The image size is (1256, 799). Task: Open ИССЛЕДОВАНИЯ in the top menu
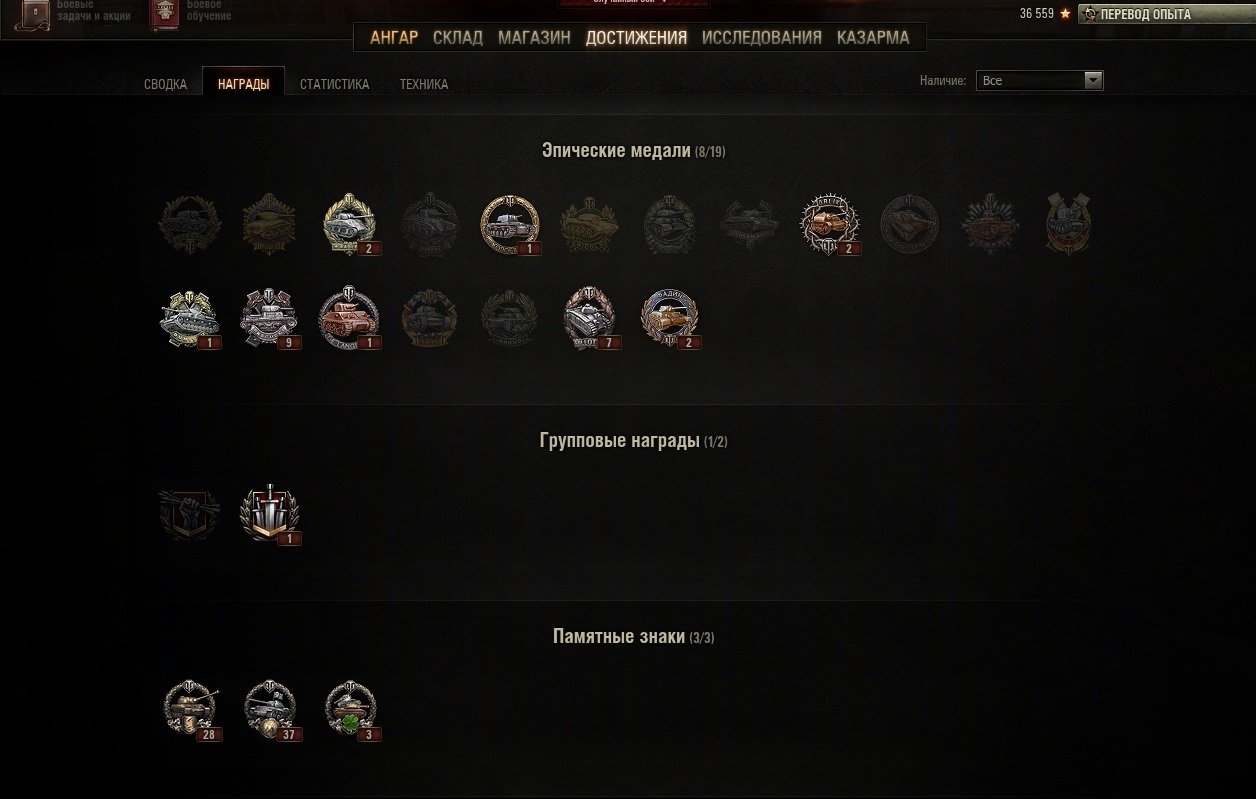coord(762,38)
